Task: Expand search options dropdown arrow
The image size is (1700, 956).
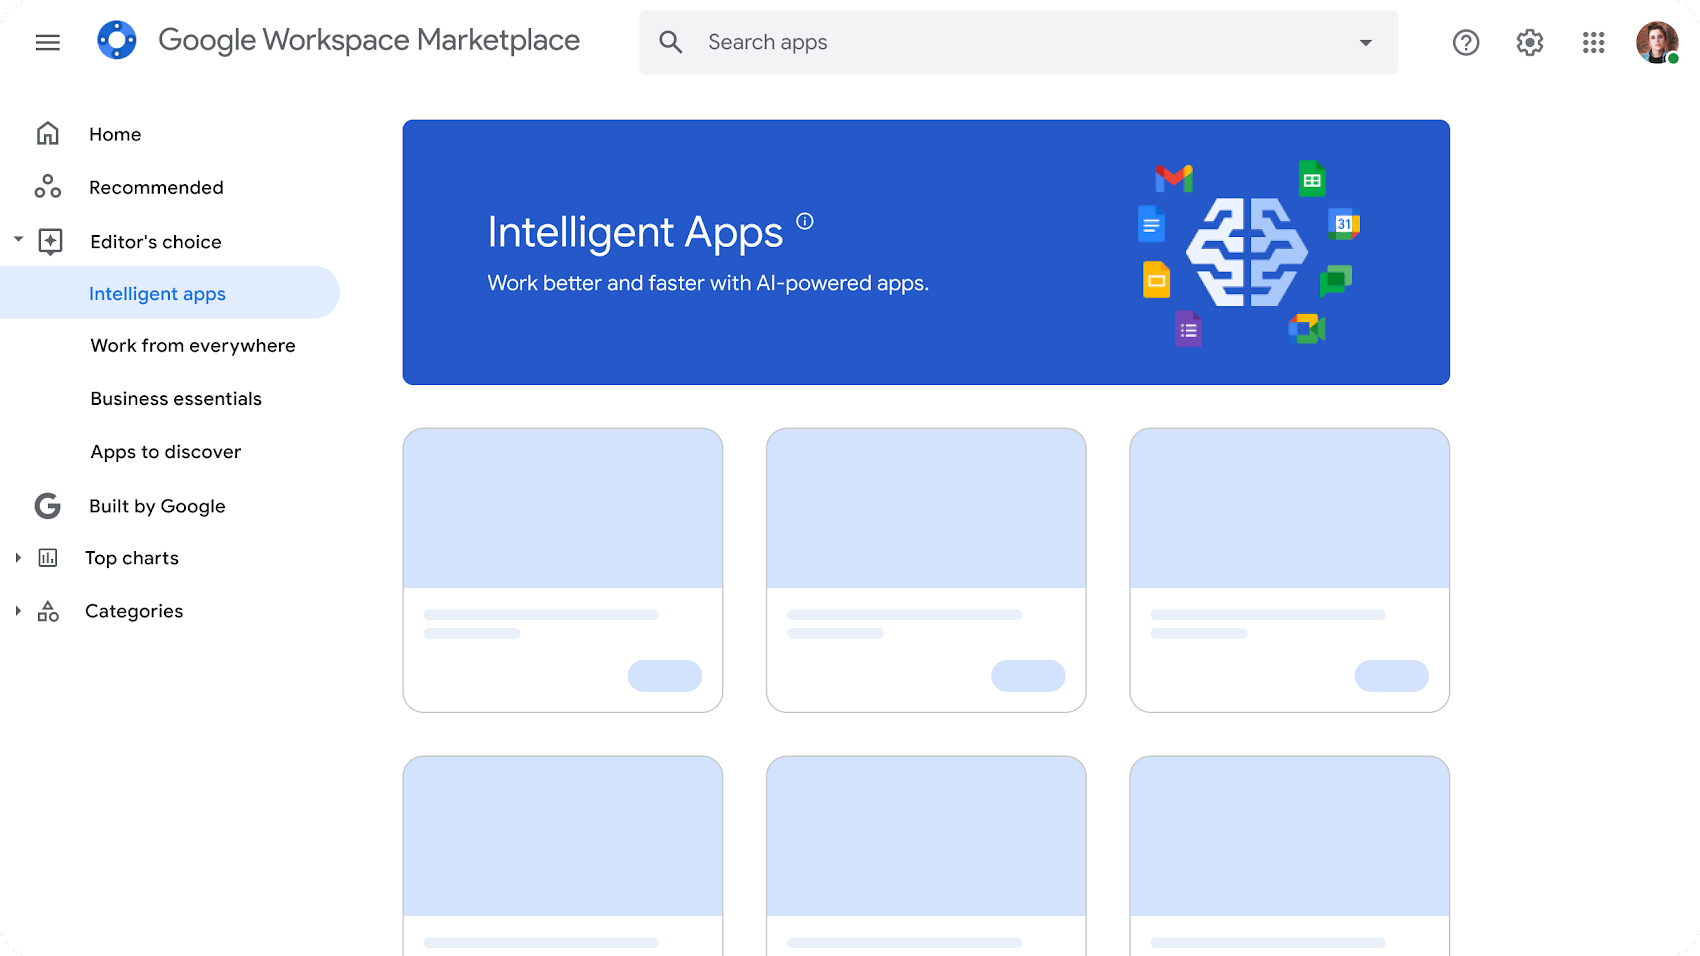Action: point(1366,43)
